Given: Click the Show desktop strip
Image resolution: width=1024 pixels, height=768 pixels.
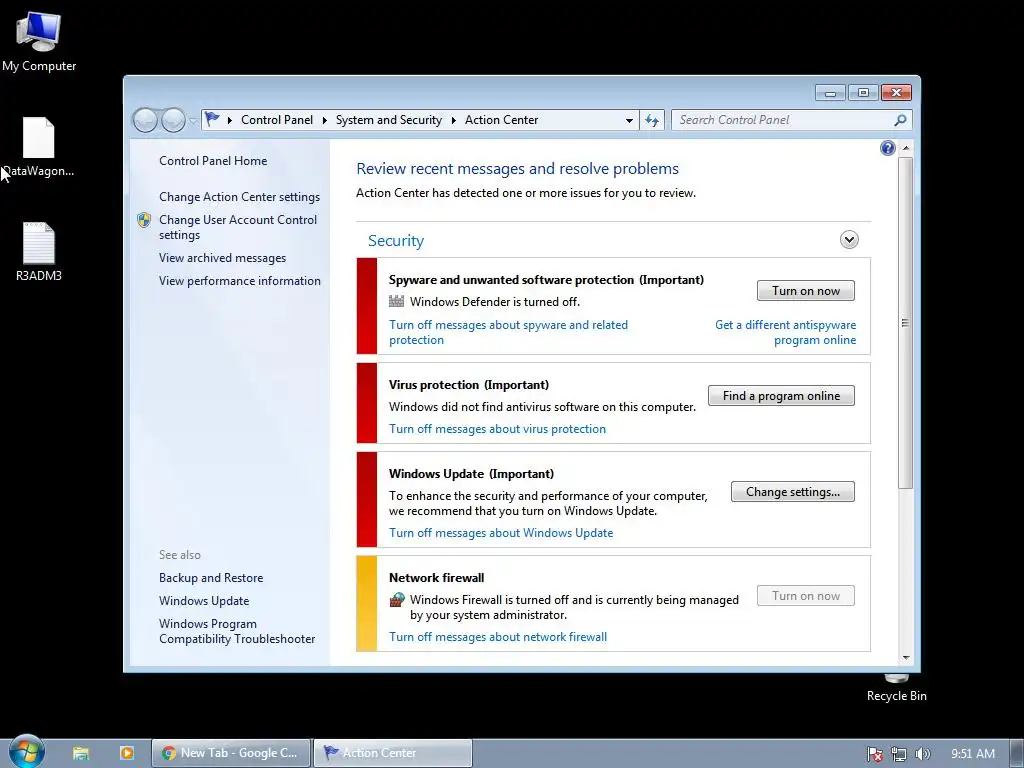Looking at the screenshot, I should pyautogui.click(x=1017, y=753).
